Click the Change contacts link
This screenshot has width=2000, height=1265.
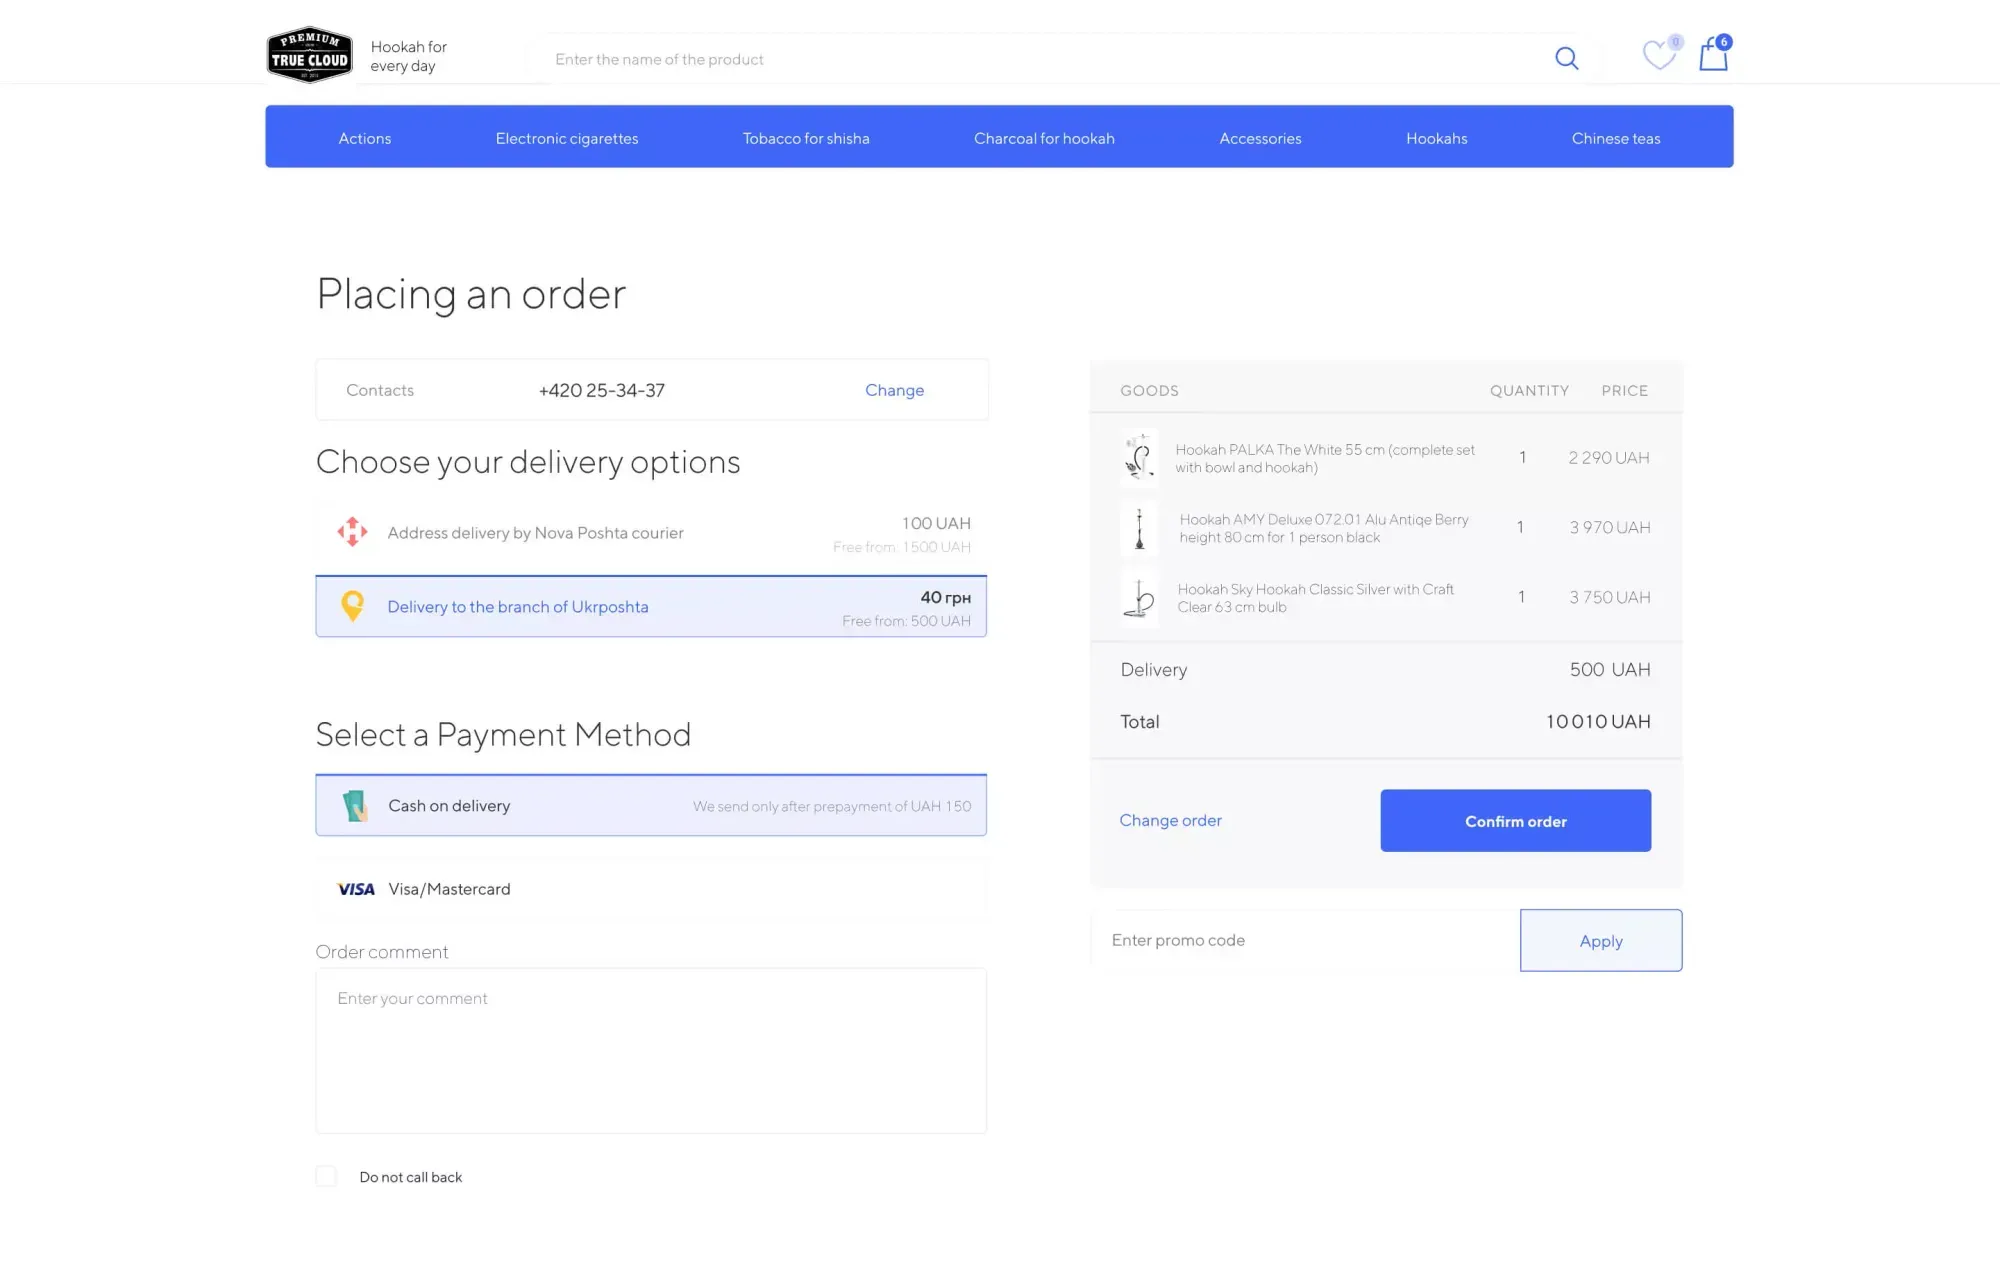click(x=894, y=390)
